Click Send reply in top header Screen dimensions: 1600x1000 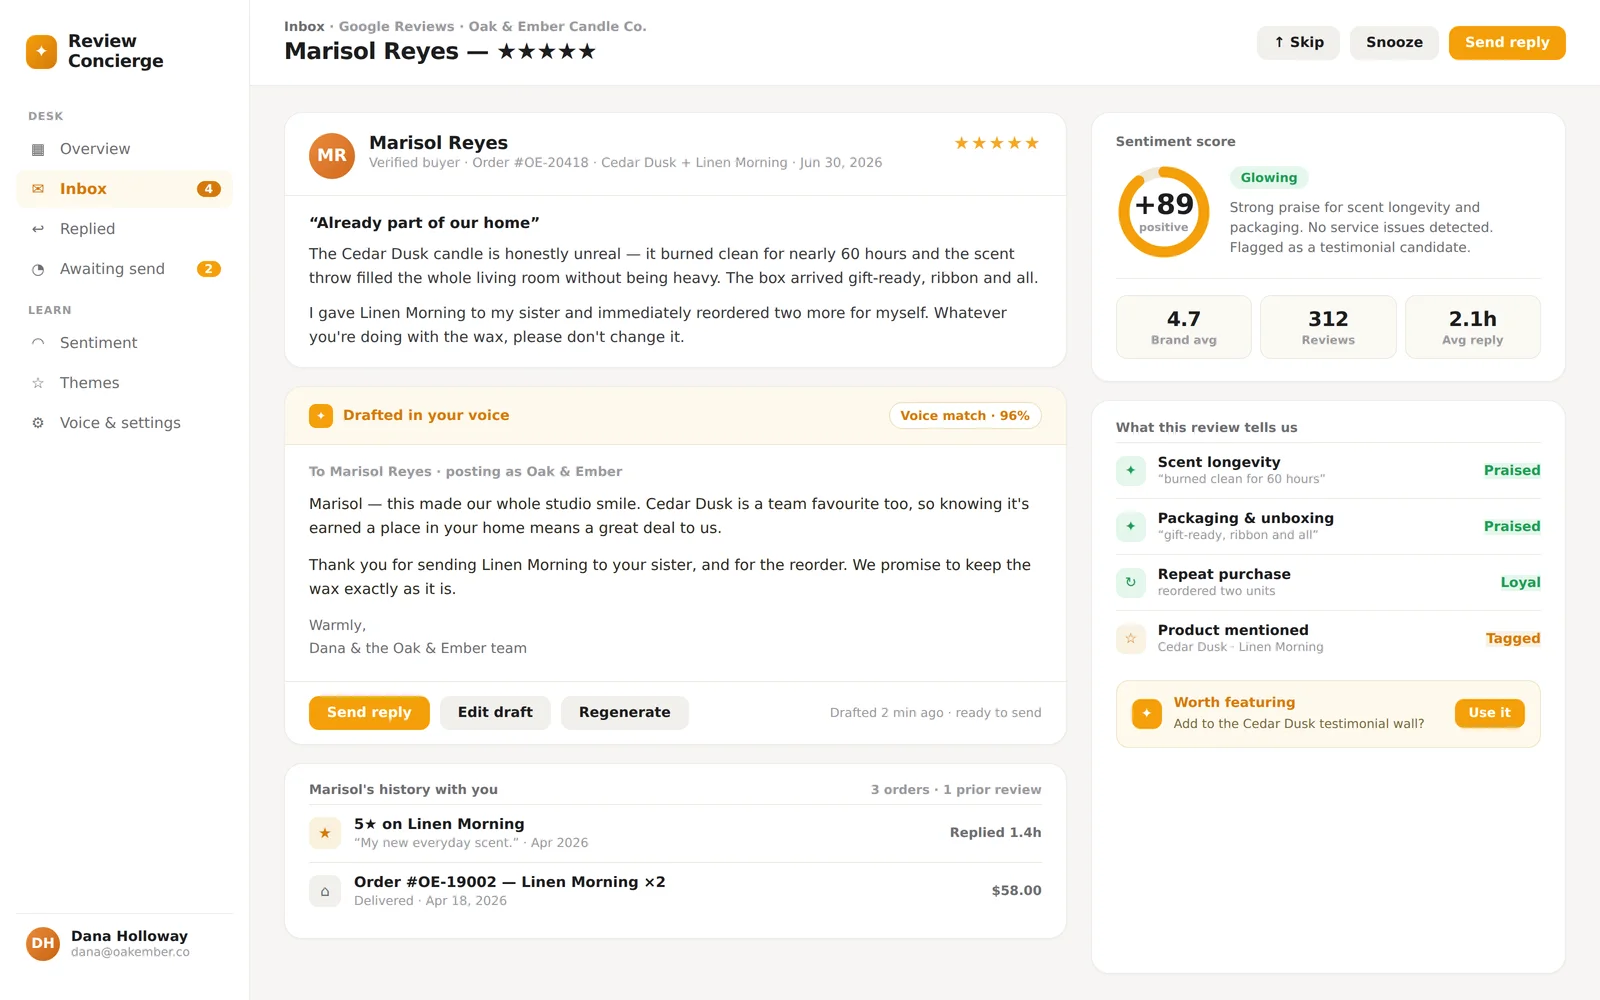pyautogui.click(x=1507, y=43)
